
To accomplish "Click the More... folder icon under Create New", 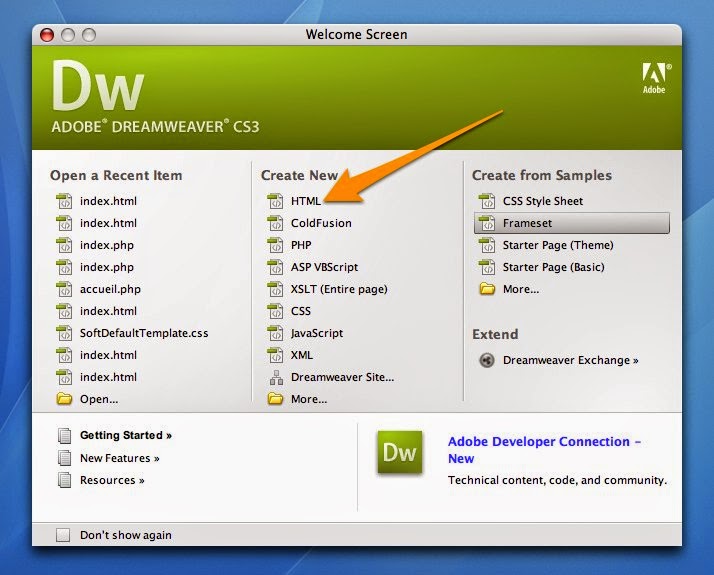I will click(275, 399).
